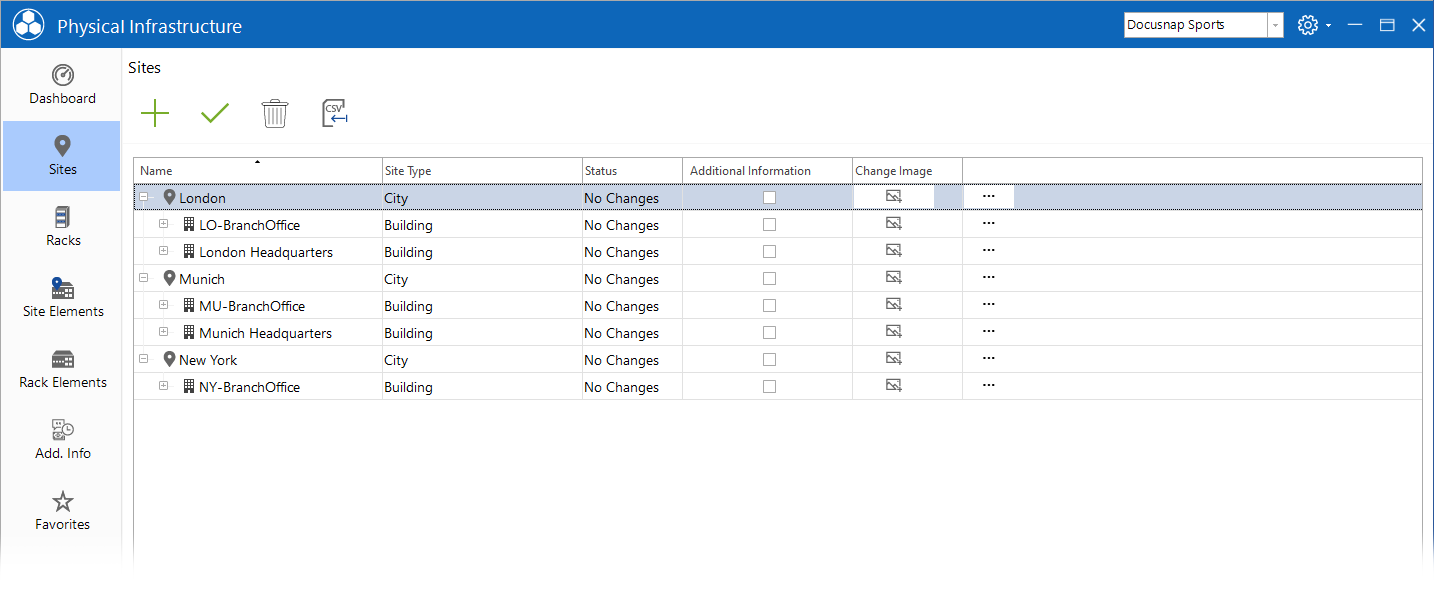This screenshot has width=1434, height=600.
Task: Check Additional Information box for NY-BranchOffice
Action: tap(769, 387)
